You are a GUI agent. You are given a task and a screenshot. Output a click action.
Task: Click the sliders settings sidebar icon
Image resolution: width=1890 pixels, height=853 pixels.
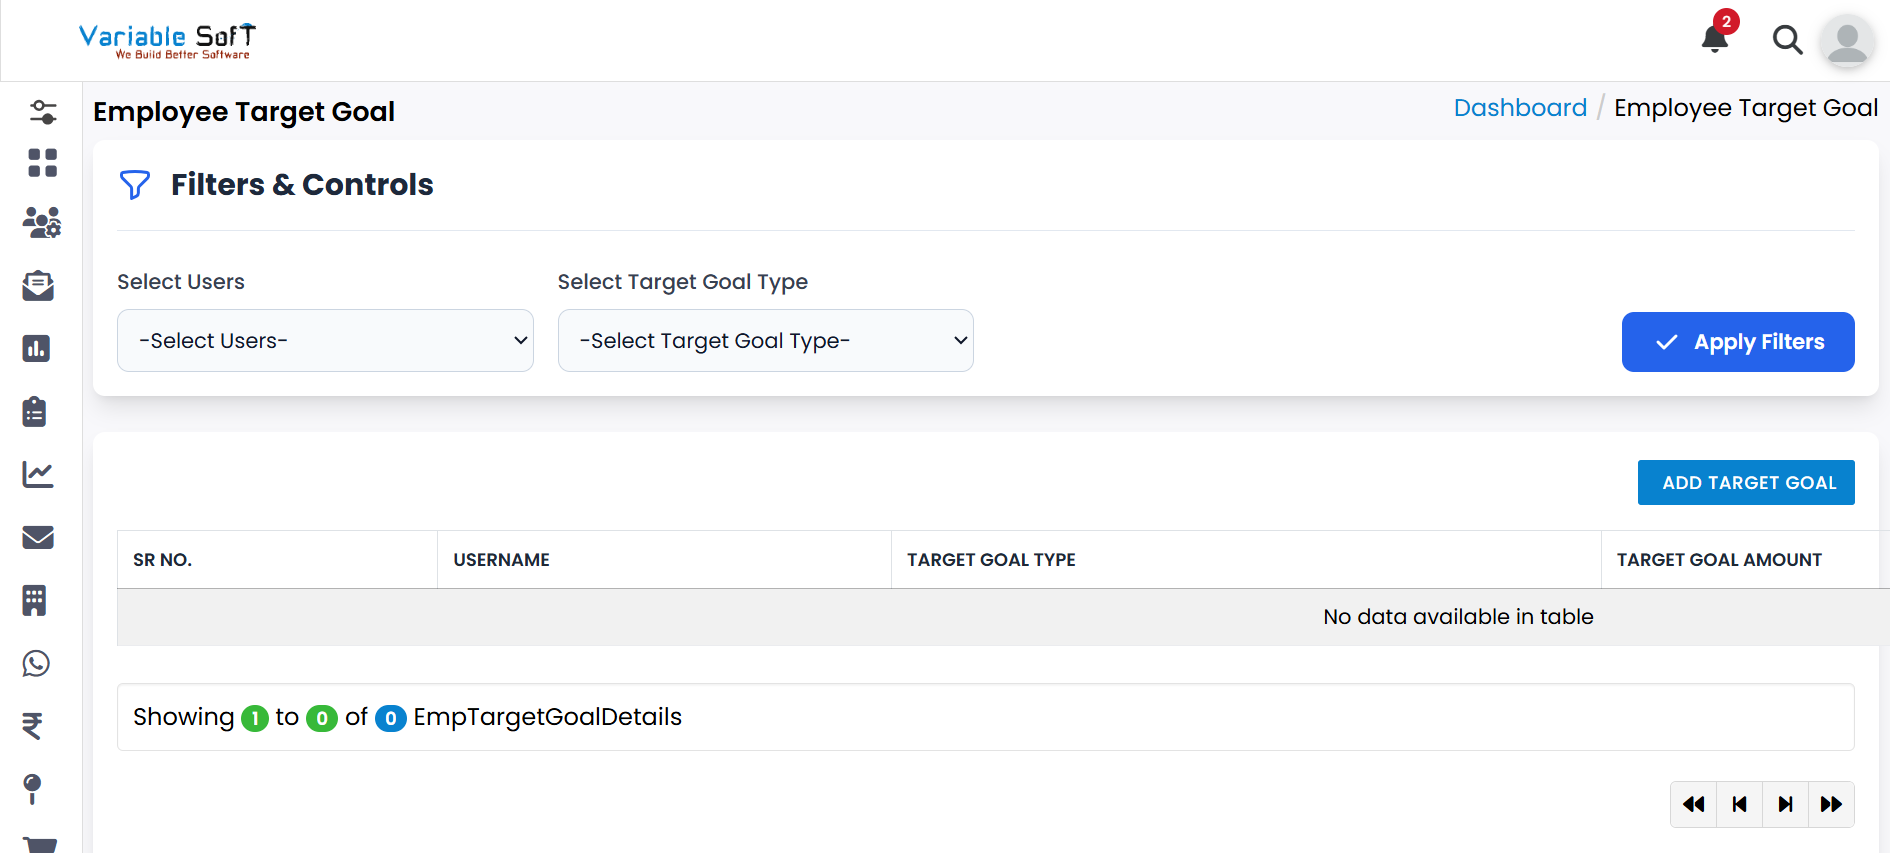[x=42, y=112]
